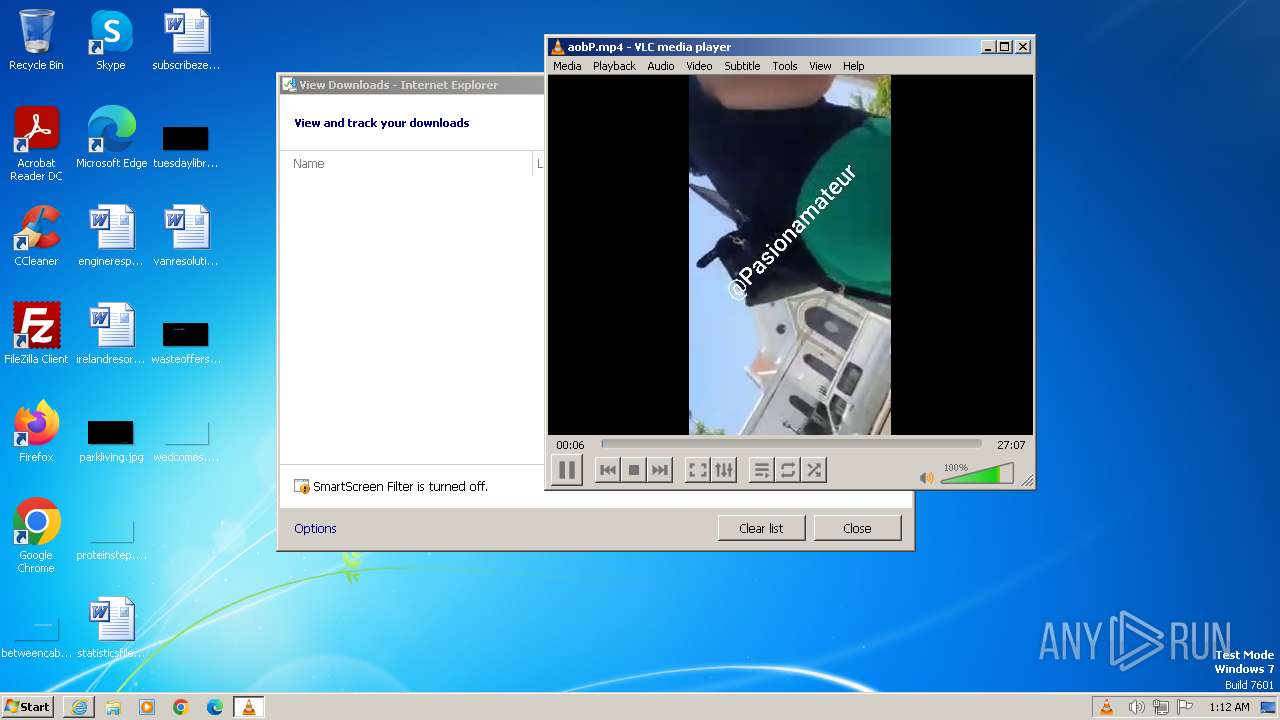Open Edge from the taskbar
Viewport: 1280px width, 720px height.
(215, 707)
